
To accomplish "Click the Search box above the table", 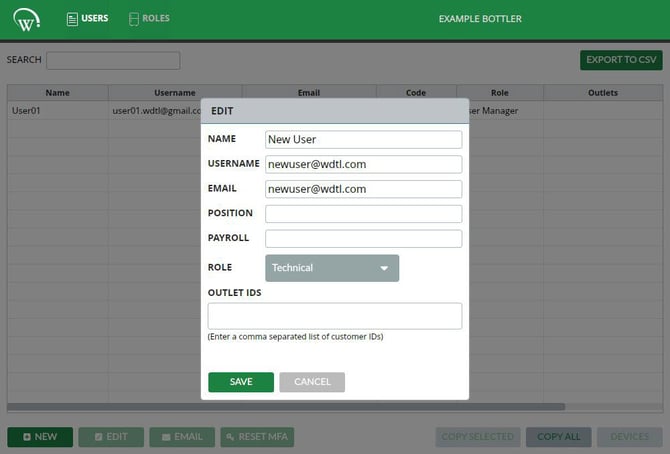I will click(113, 60).
